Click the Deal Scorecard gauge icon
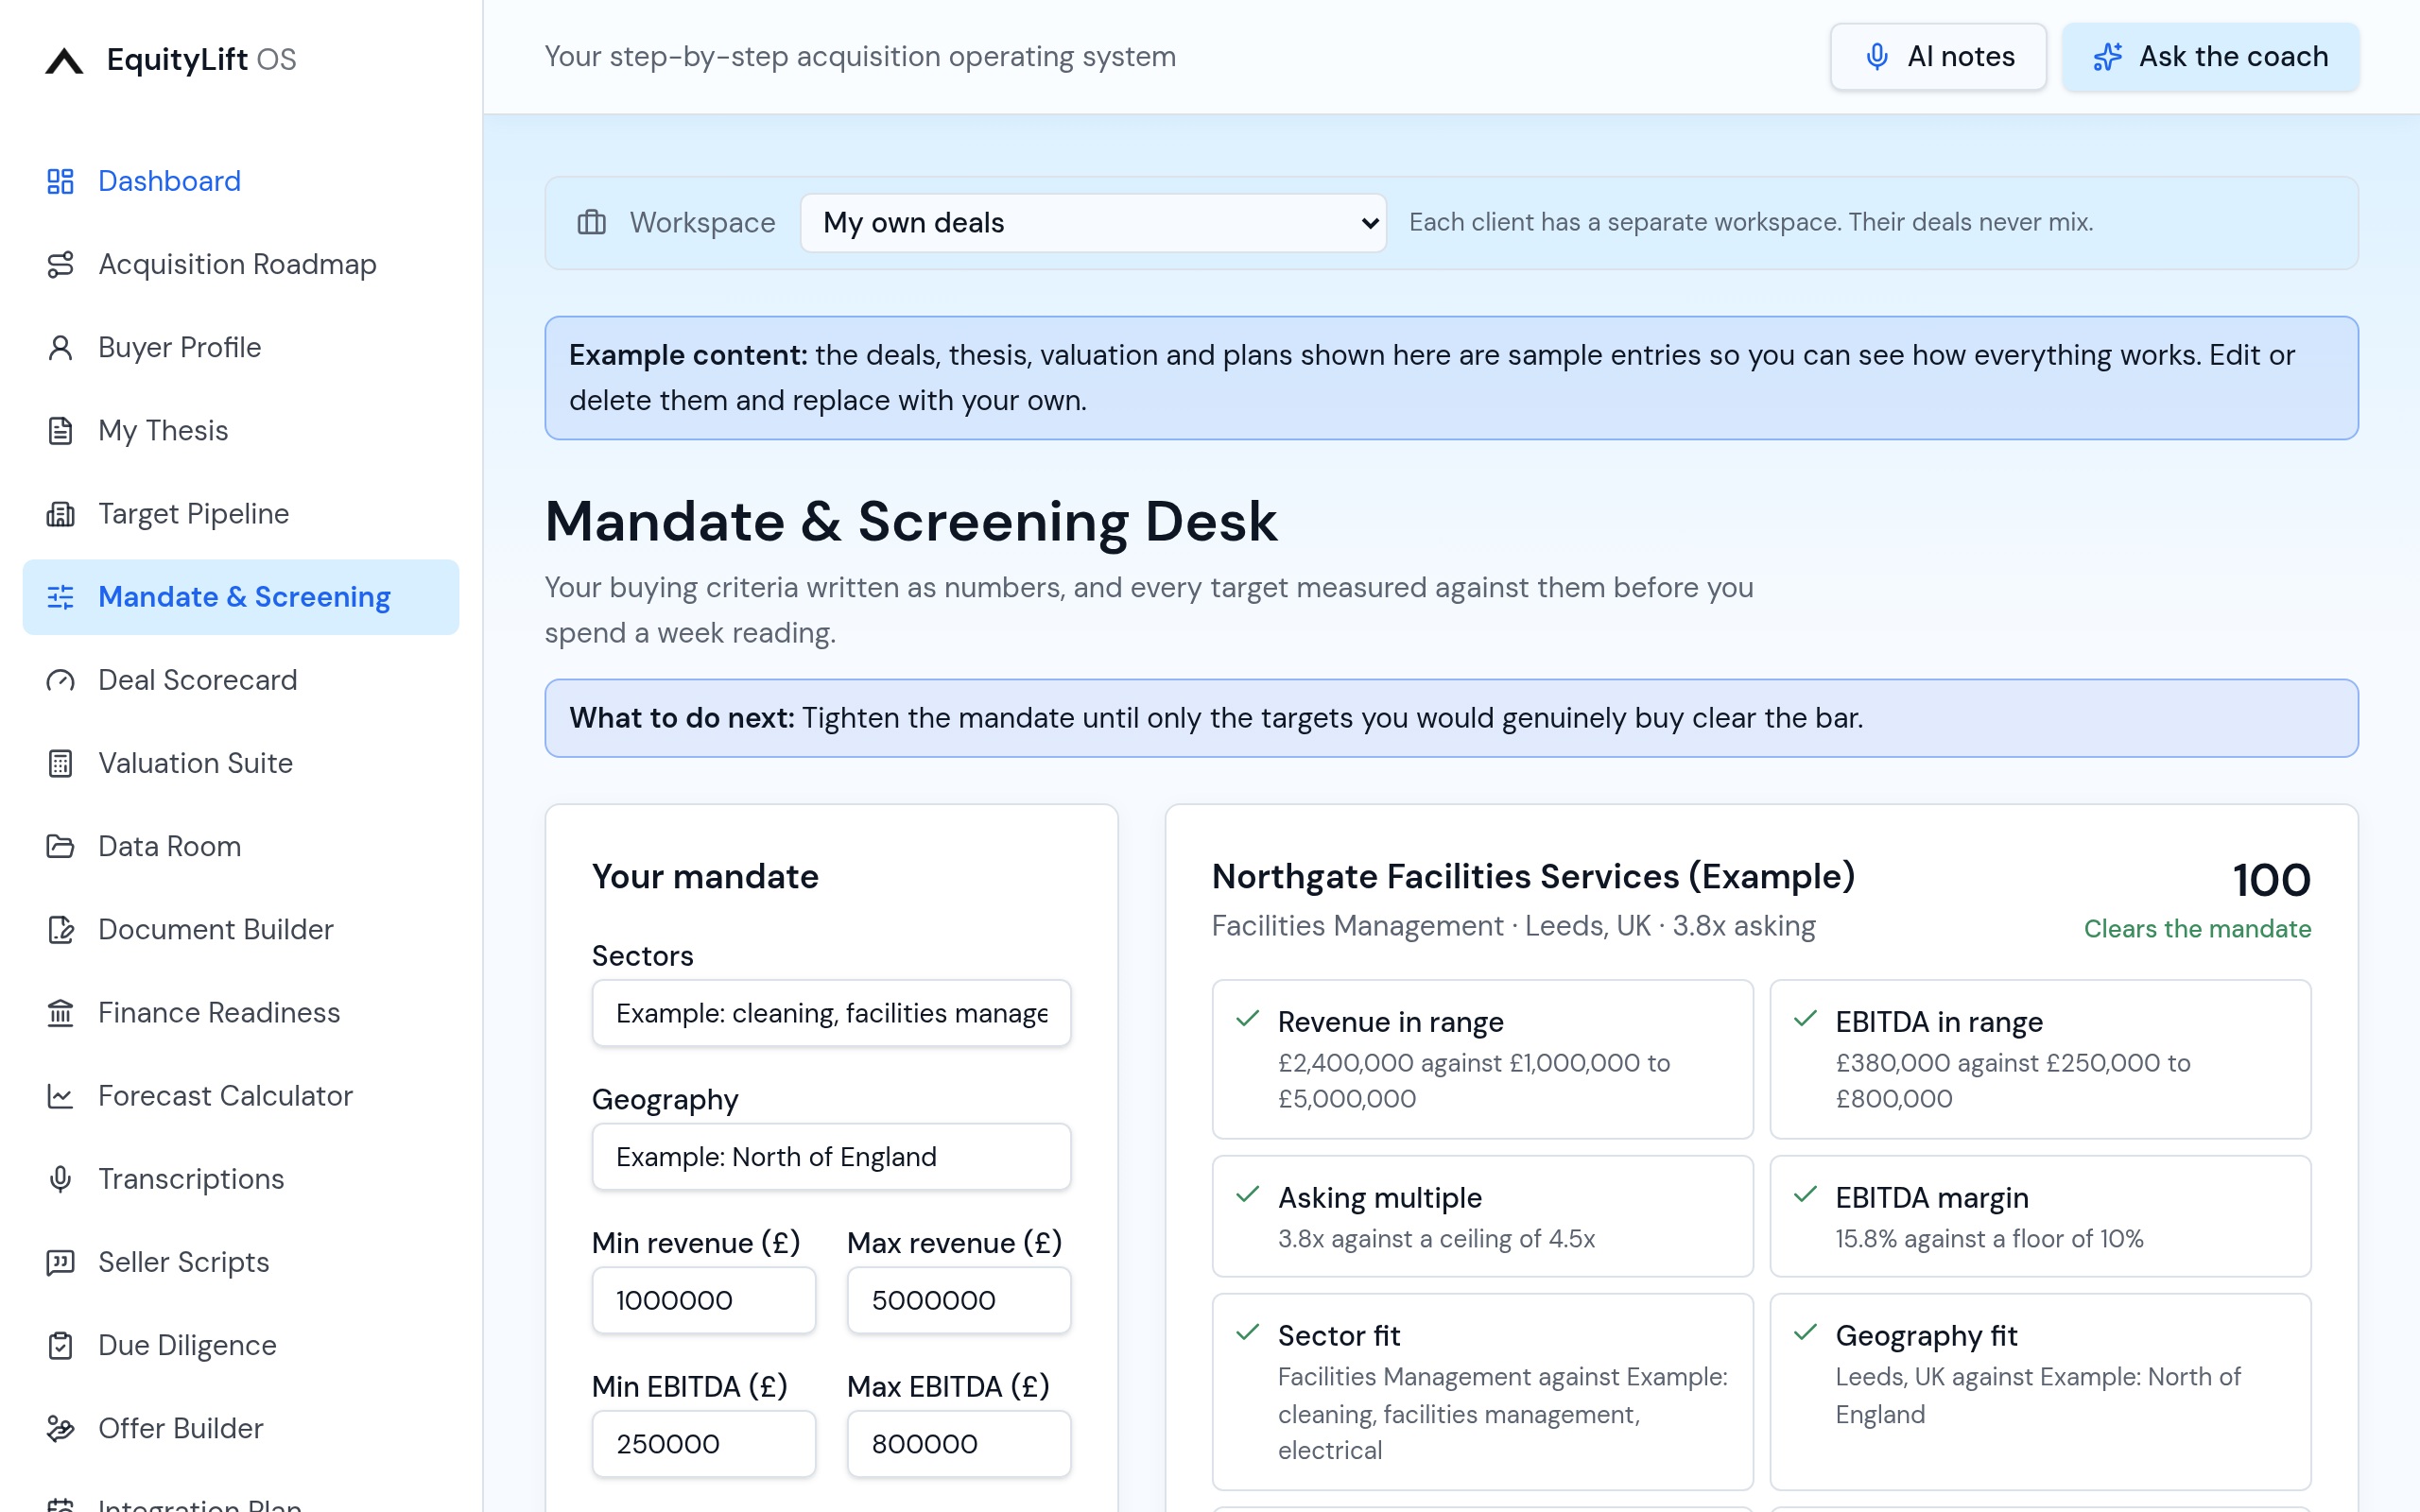 point(61,680)
